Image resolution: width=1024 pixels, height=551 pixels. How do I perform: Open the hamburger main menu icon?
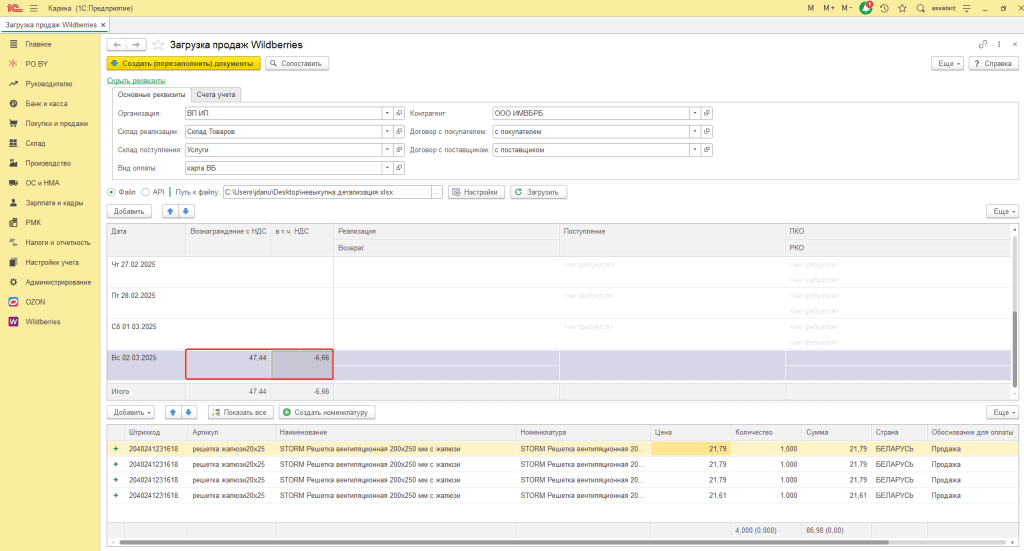point(33,8)
